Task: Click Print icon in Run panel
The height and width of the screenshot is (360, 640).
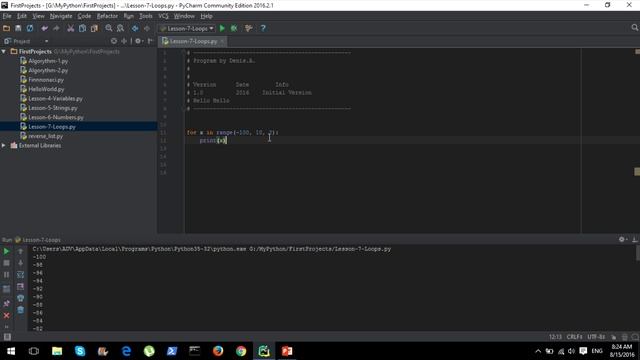Action: 20,299
